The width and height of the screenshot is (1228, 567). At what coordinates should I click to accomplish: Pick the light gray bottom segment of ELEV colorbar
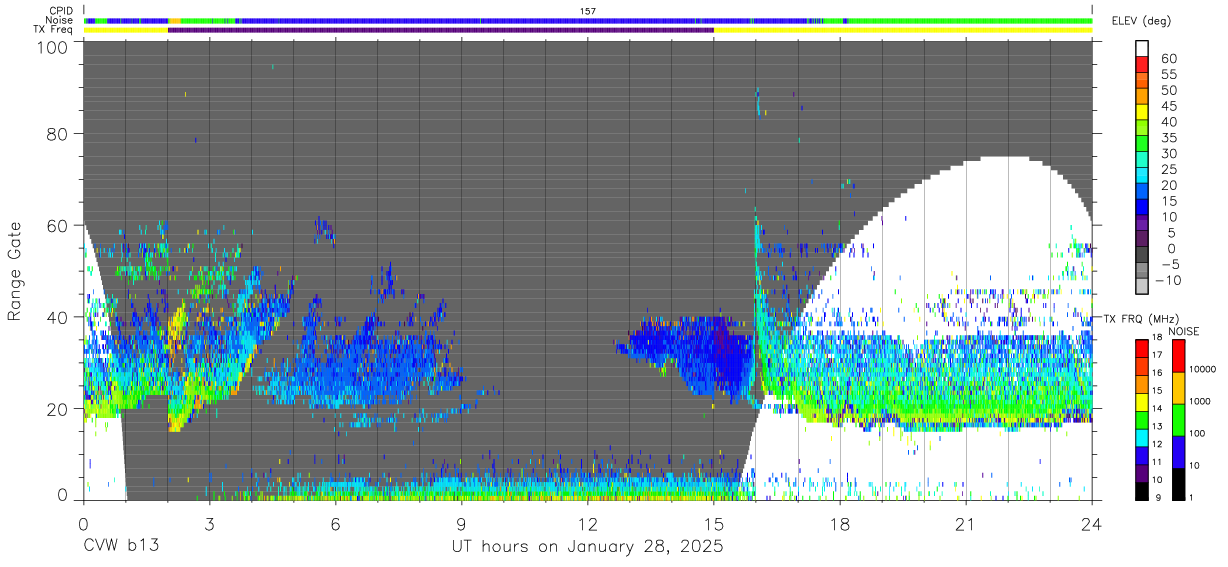click(x=1142, y=286)
